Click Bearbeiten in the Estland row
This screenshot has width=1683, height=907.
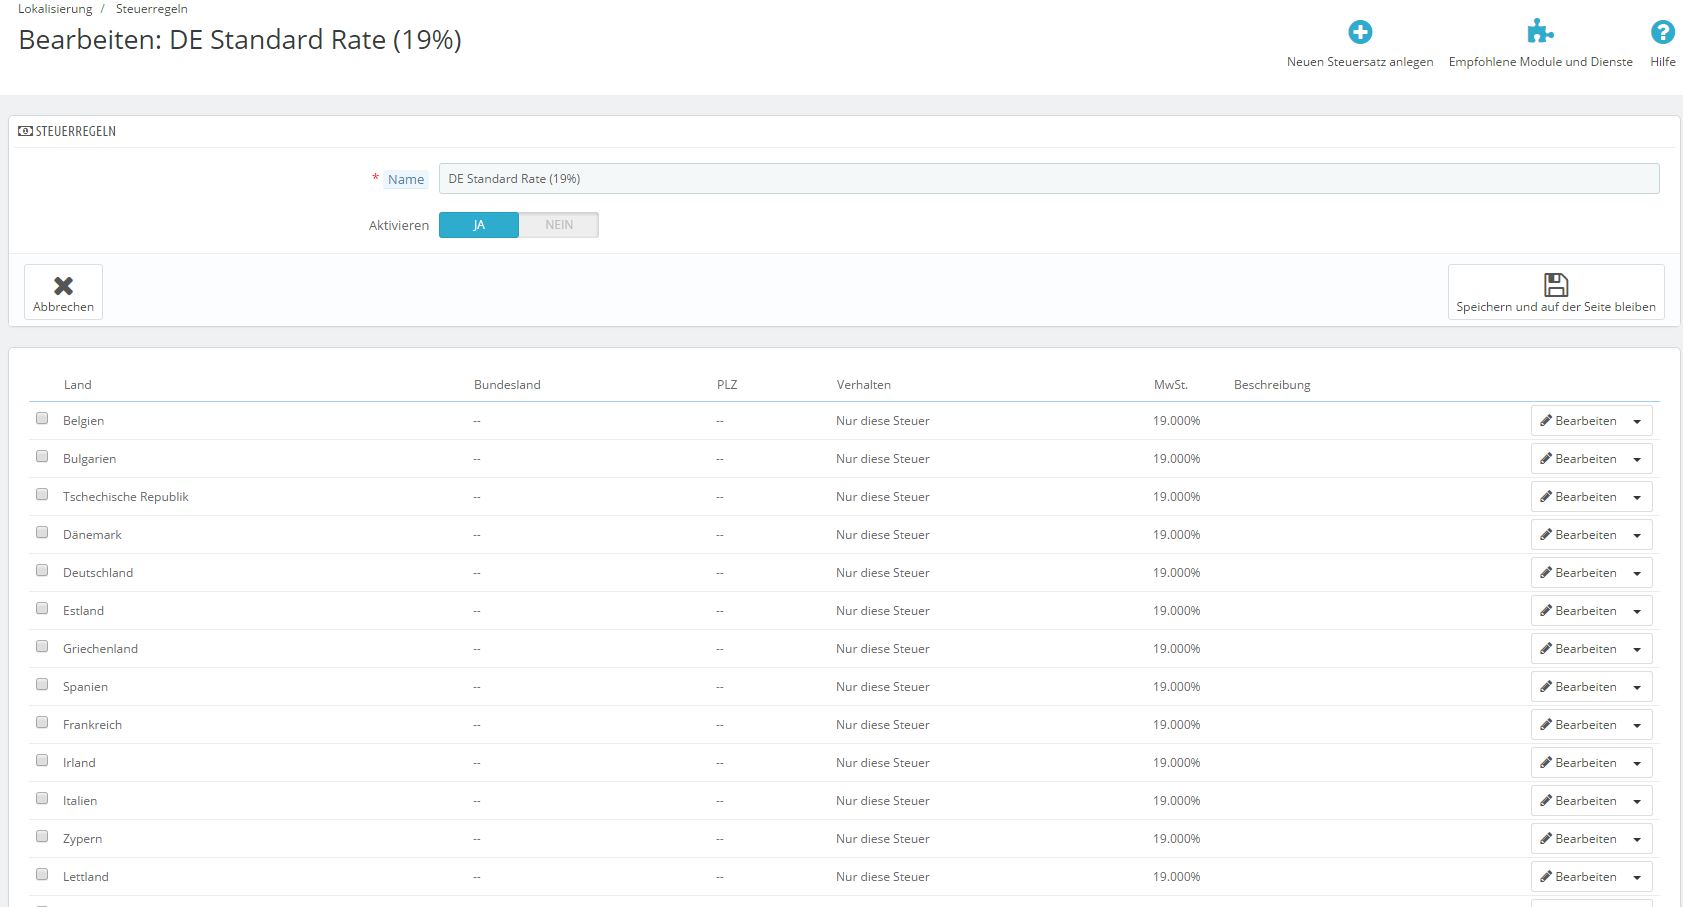tap(1578, 611)
